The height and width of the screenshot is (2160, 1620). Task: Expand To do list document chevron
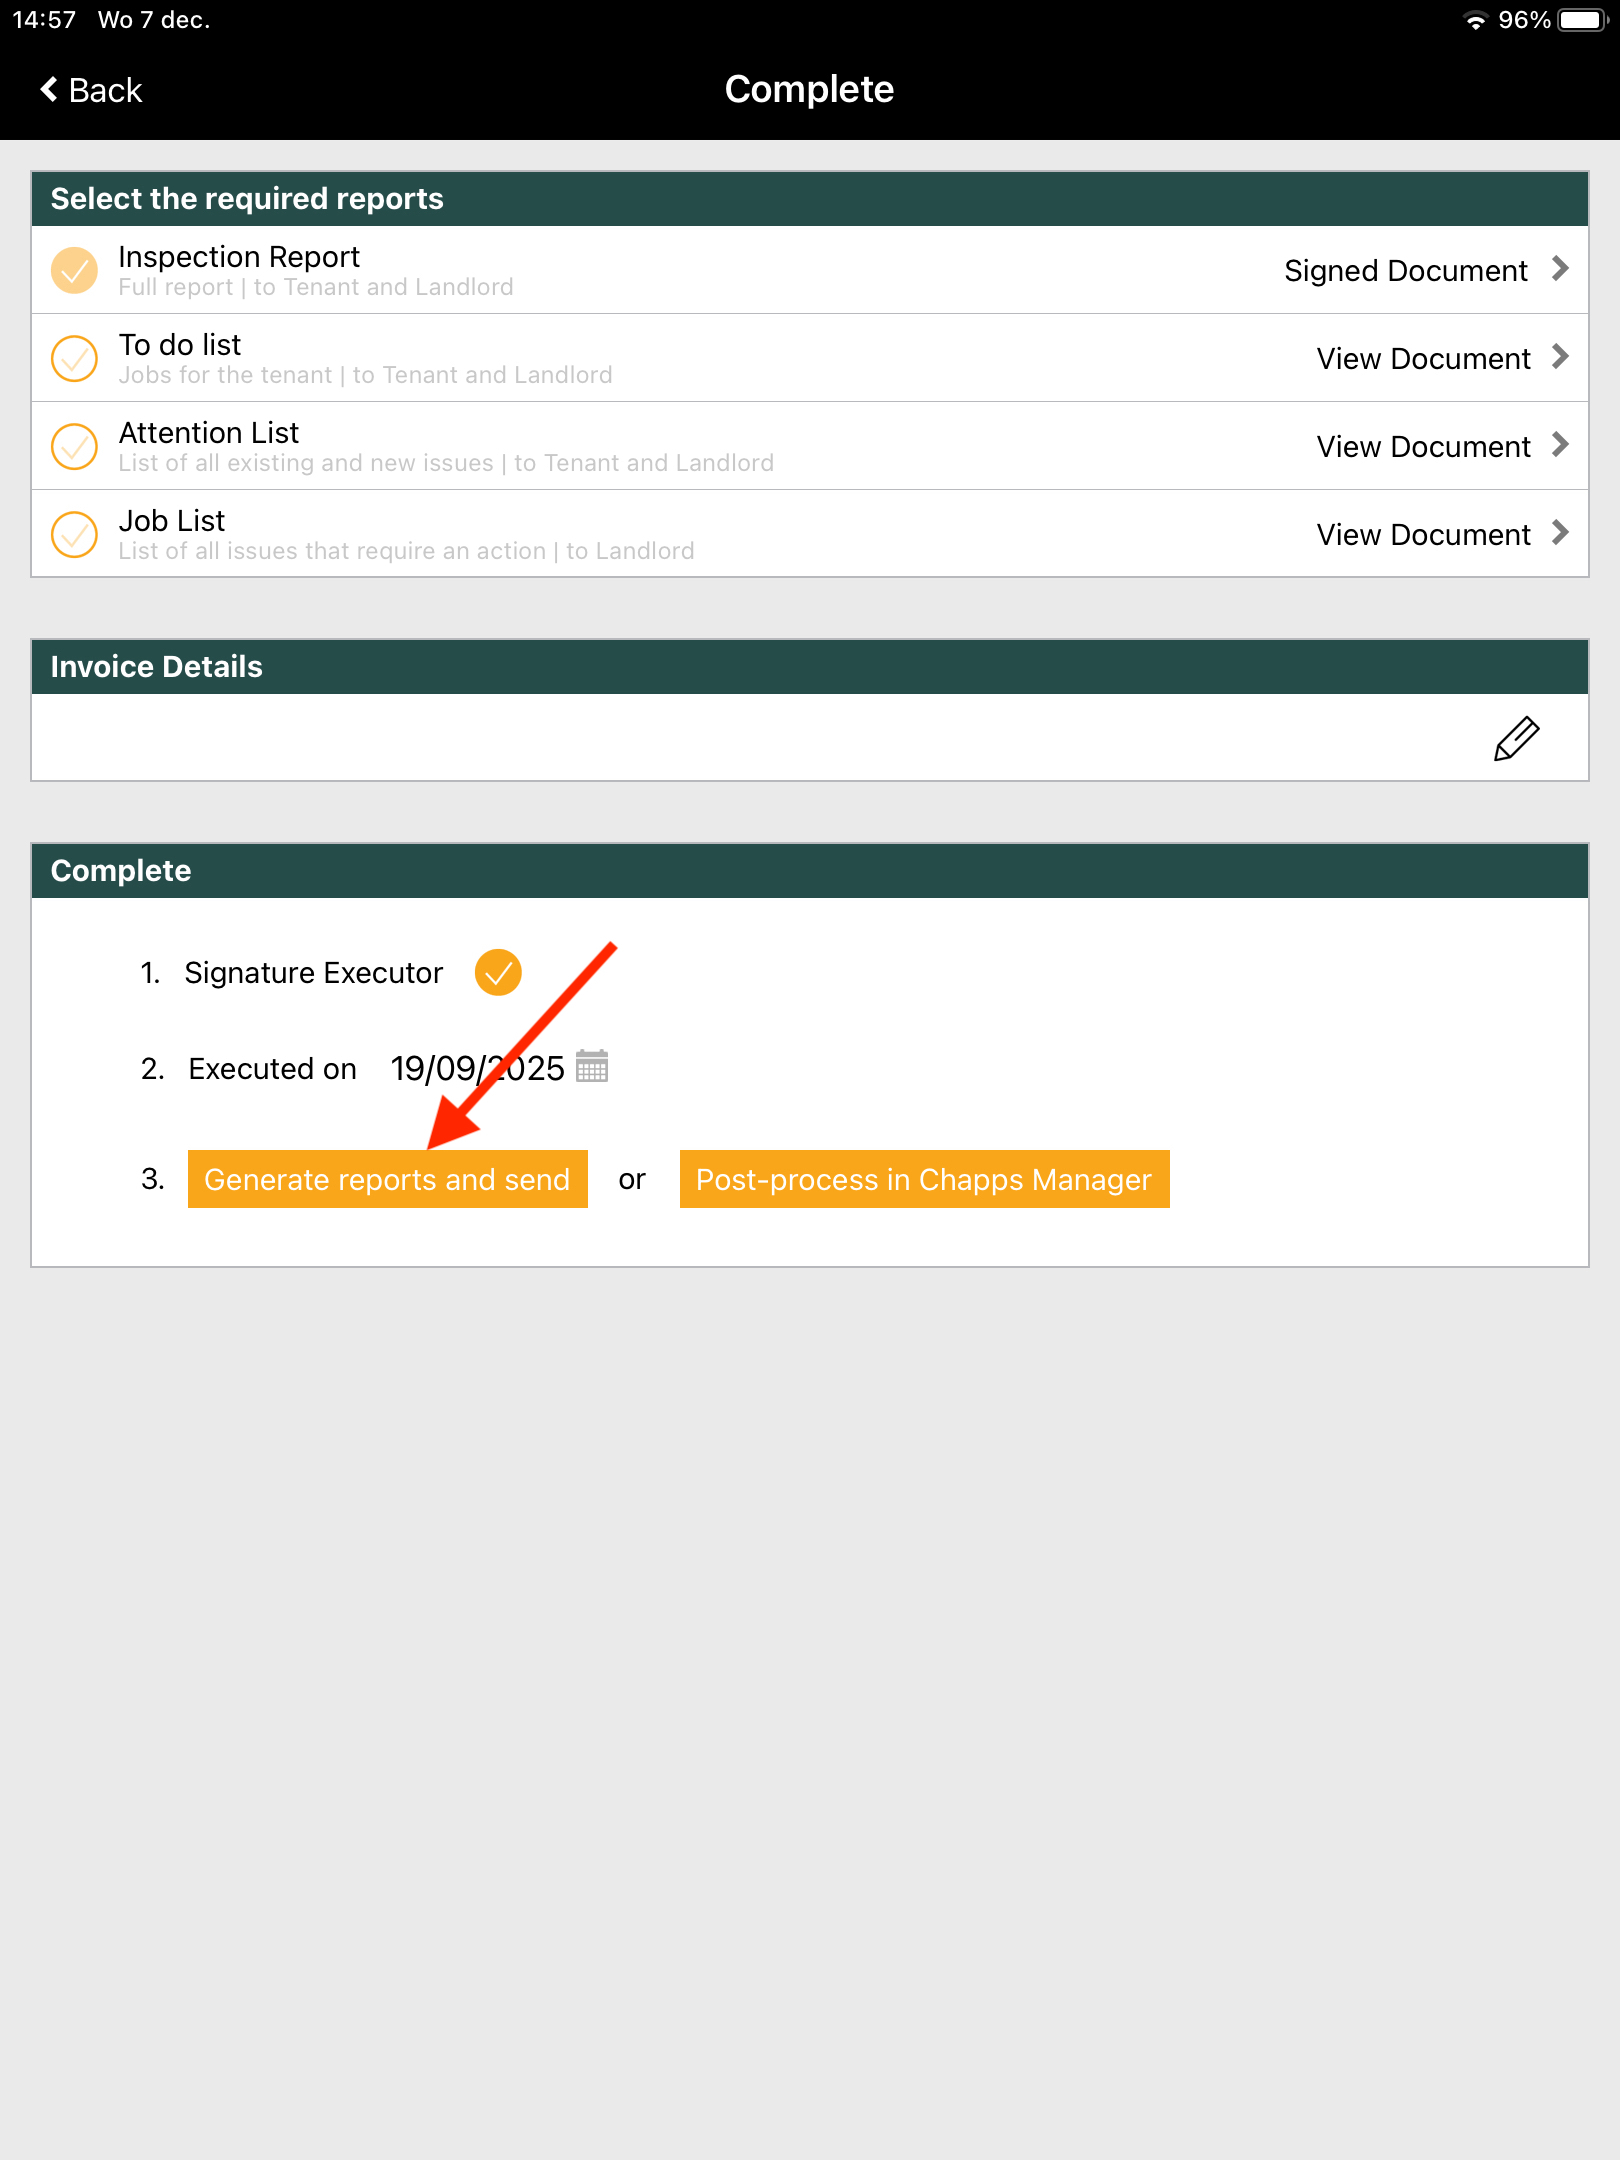coord(1559,357)
